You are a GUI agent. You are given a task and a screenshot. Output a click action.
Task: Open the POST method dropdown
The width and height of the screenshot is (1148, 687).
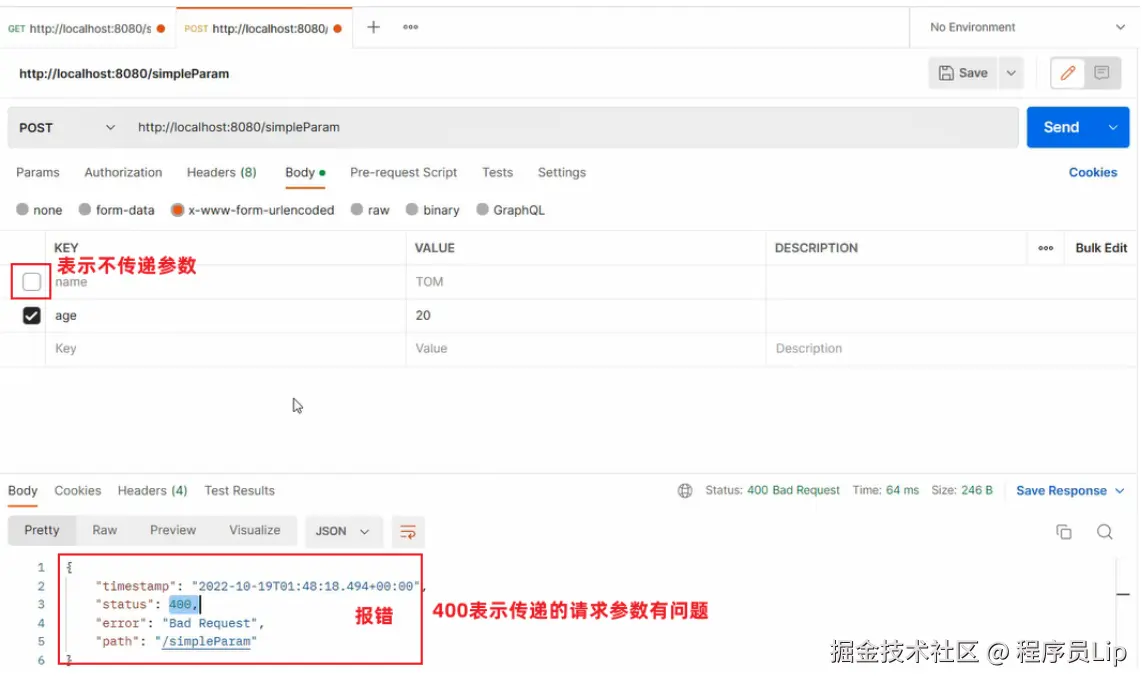(x=67, y=127)
